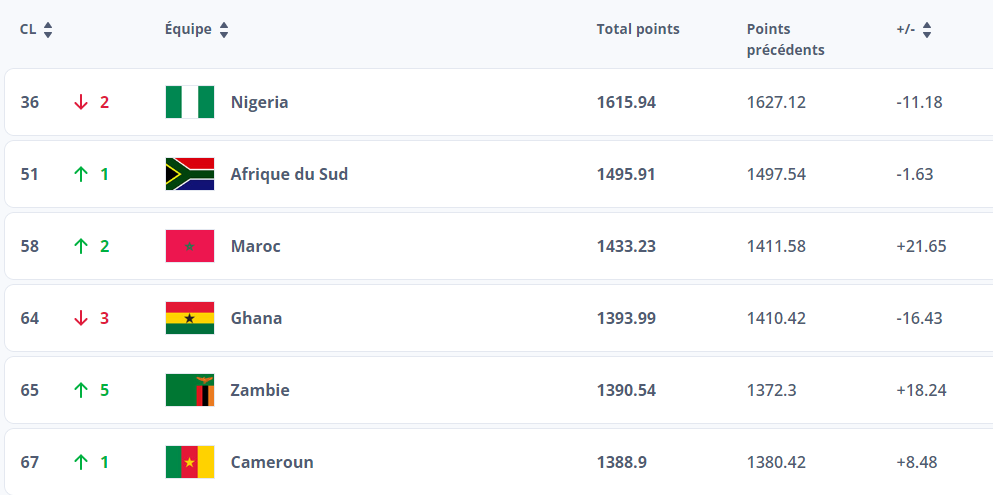Open the Cameroun team page
The height and width of the screenshot is (495, 993).
coord(272,462)
